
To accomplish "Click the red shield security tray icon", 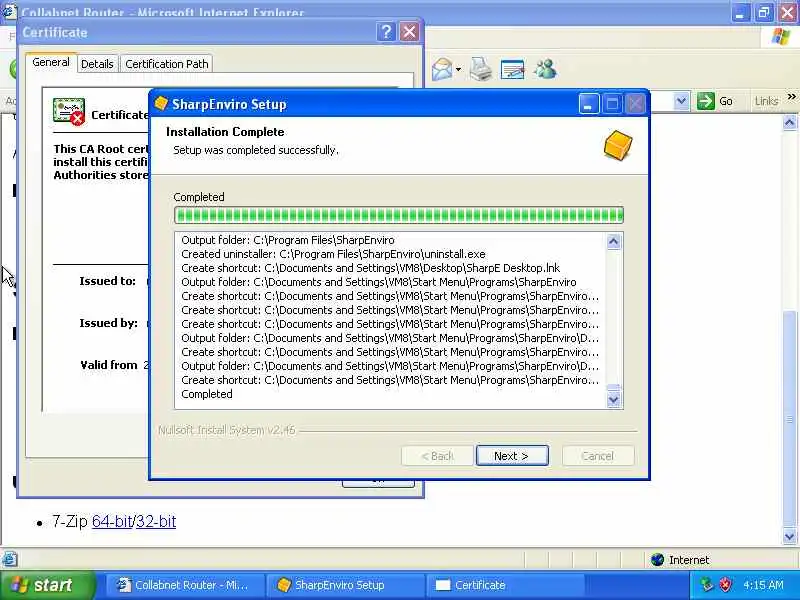I will click(724, 585).
